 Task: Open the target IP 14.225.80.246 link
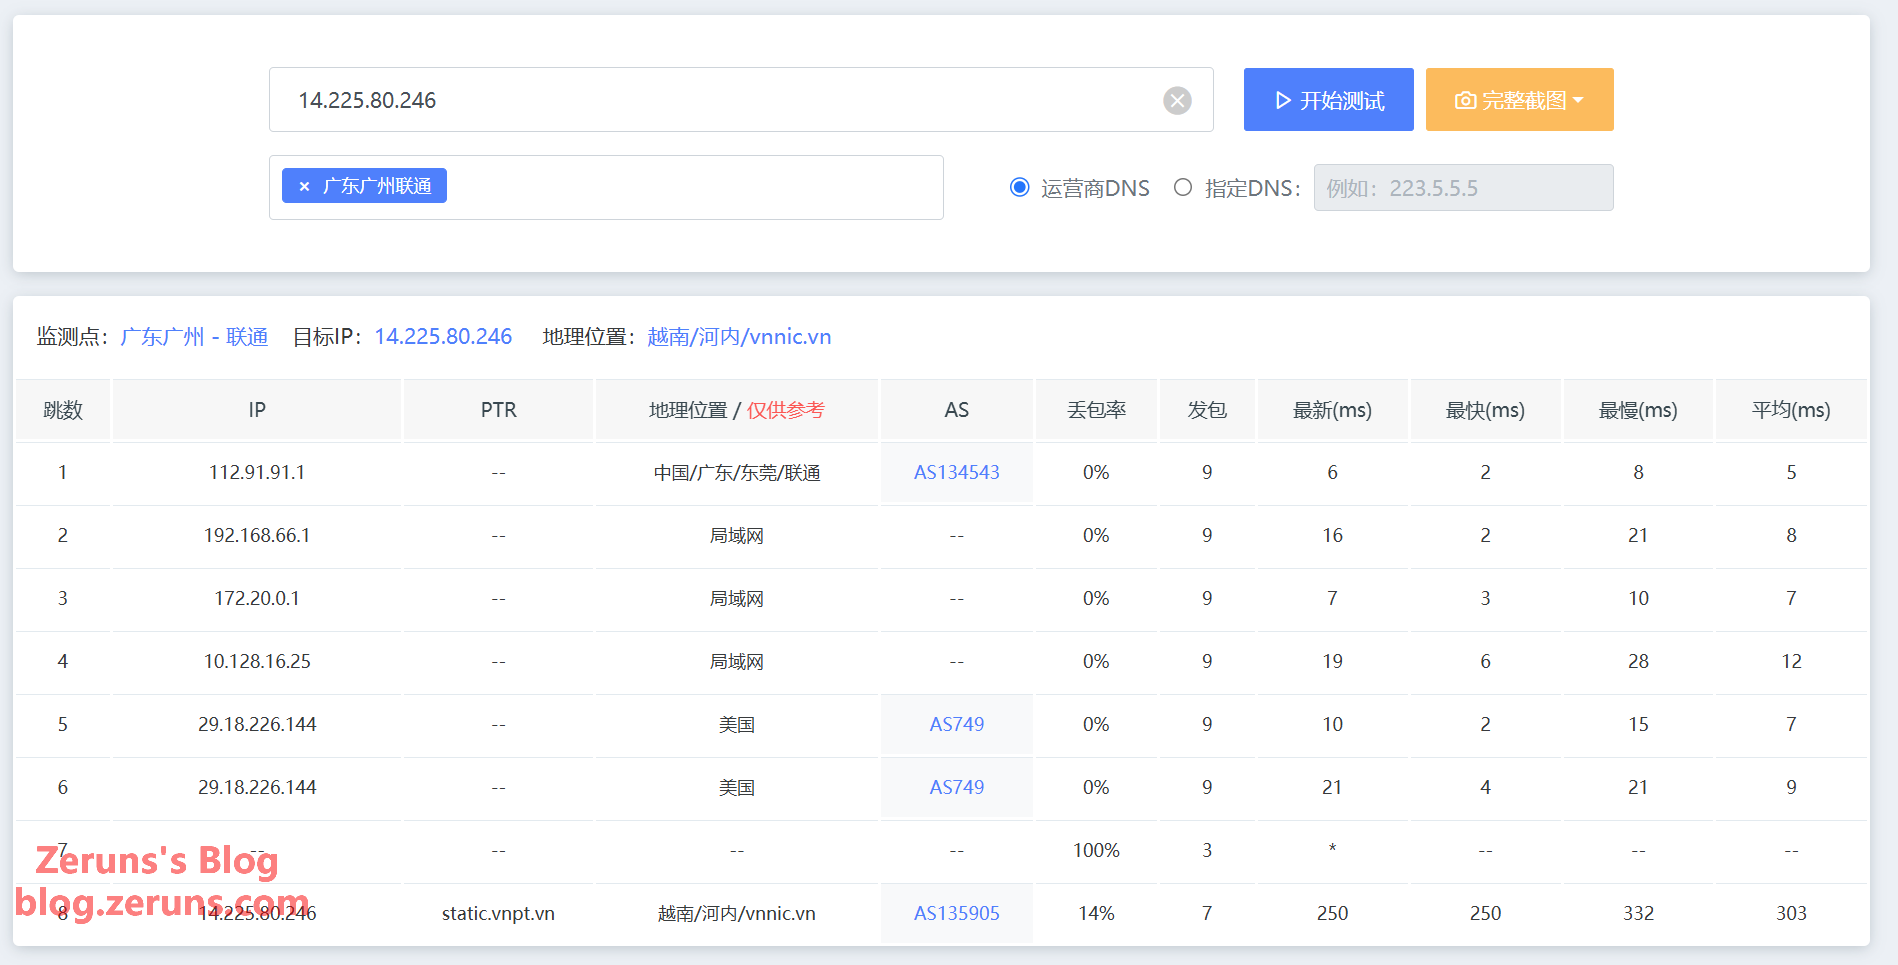coord(443,337)
